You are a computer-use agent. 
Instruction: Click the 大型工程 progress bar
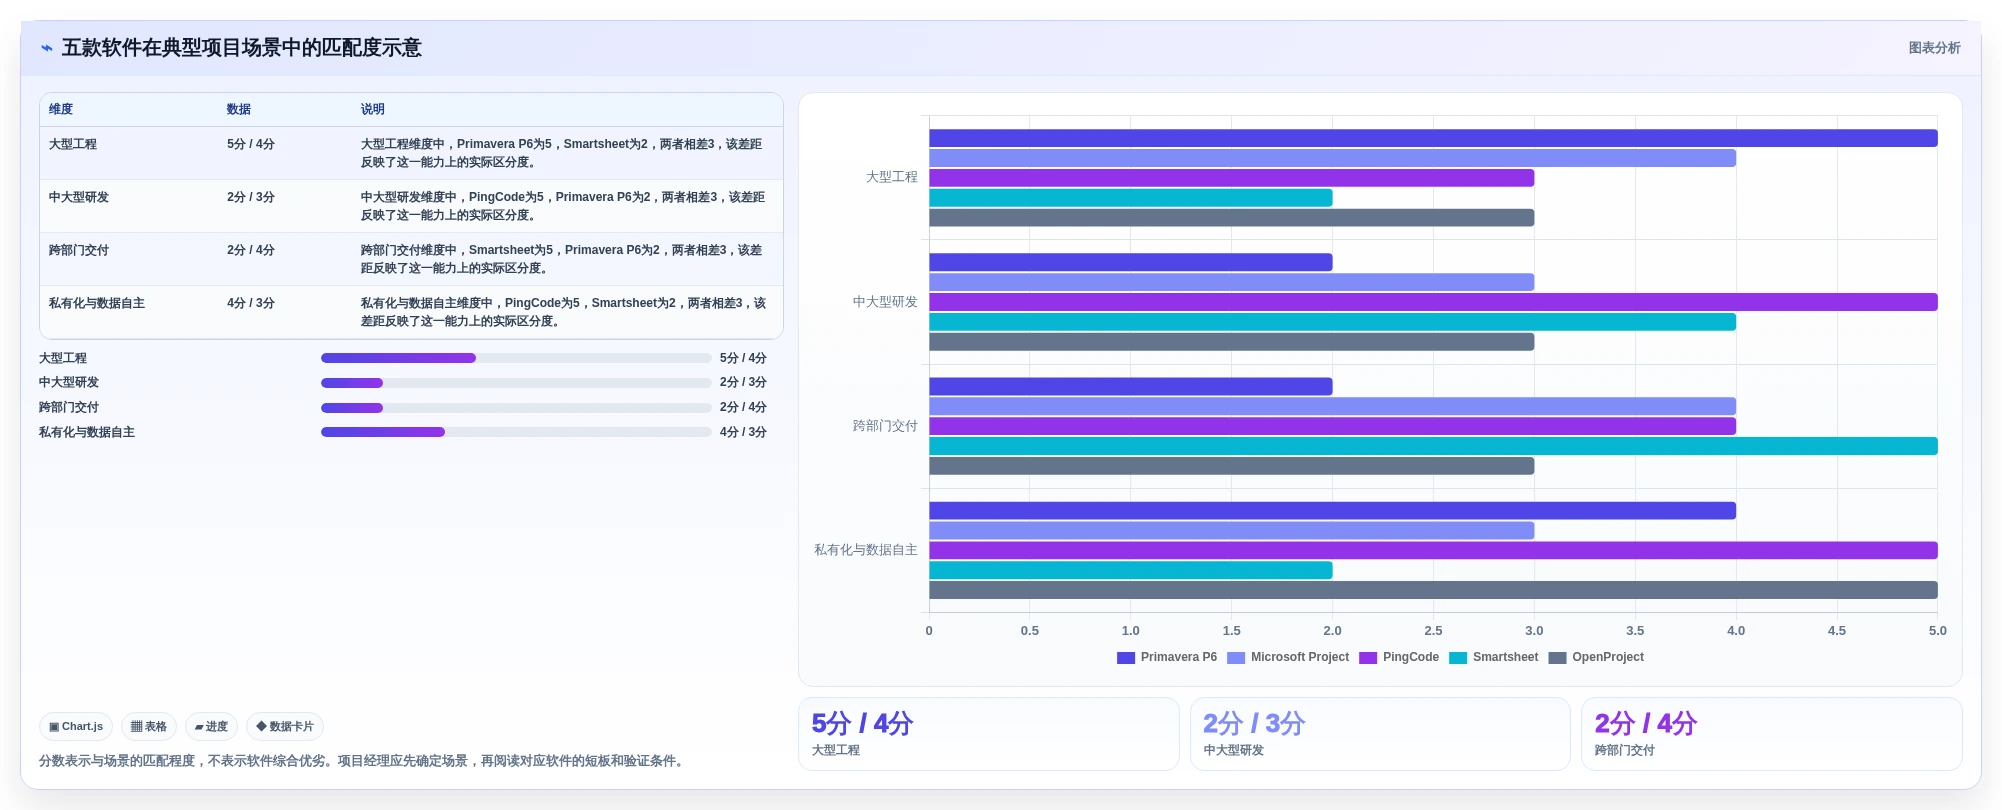(516, 358)
